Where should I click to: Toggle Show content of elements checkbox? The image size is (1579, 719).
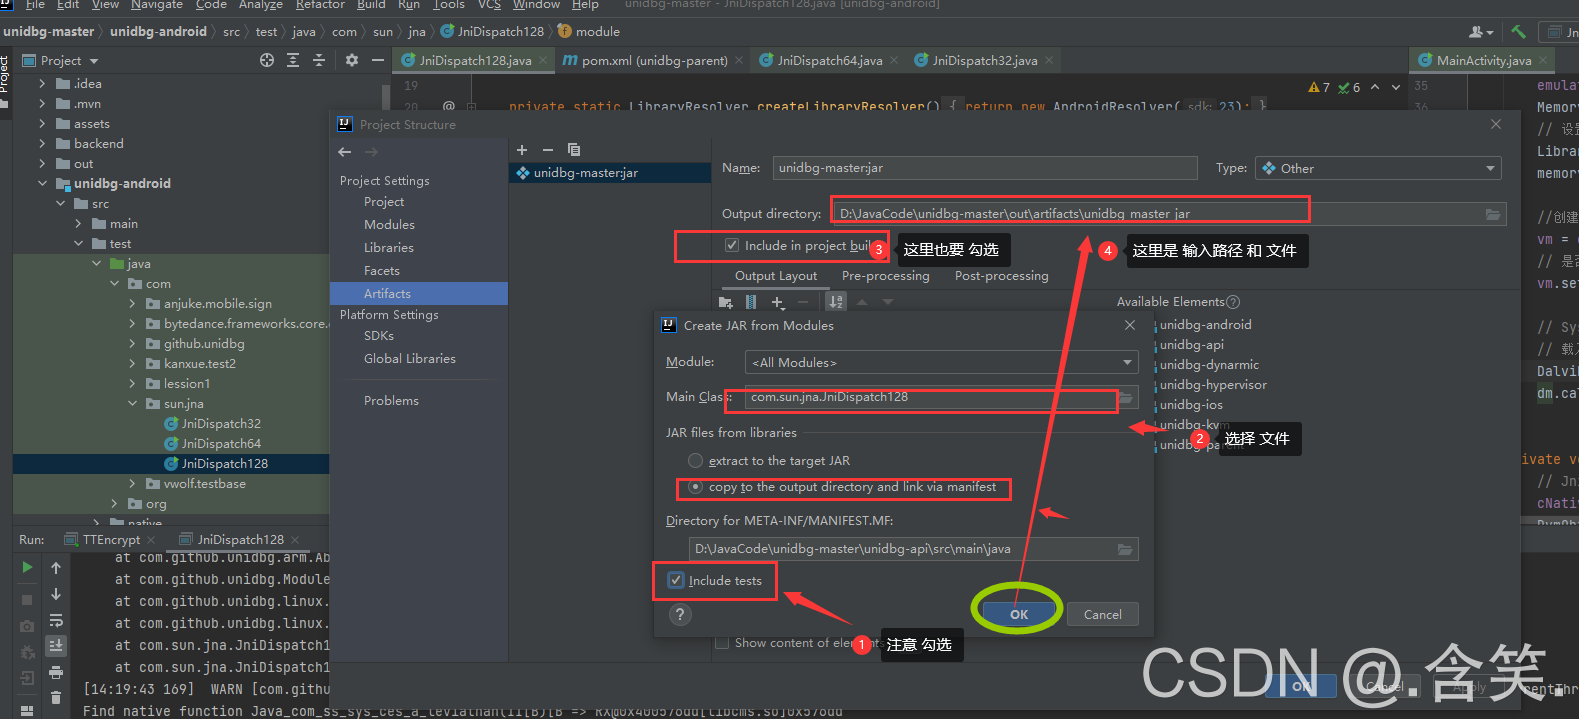(x=722, y=643)
